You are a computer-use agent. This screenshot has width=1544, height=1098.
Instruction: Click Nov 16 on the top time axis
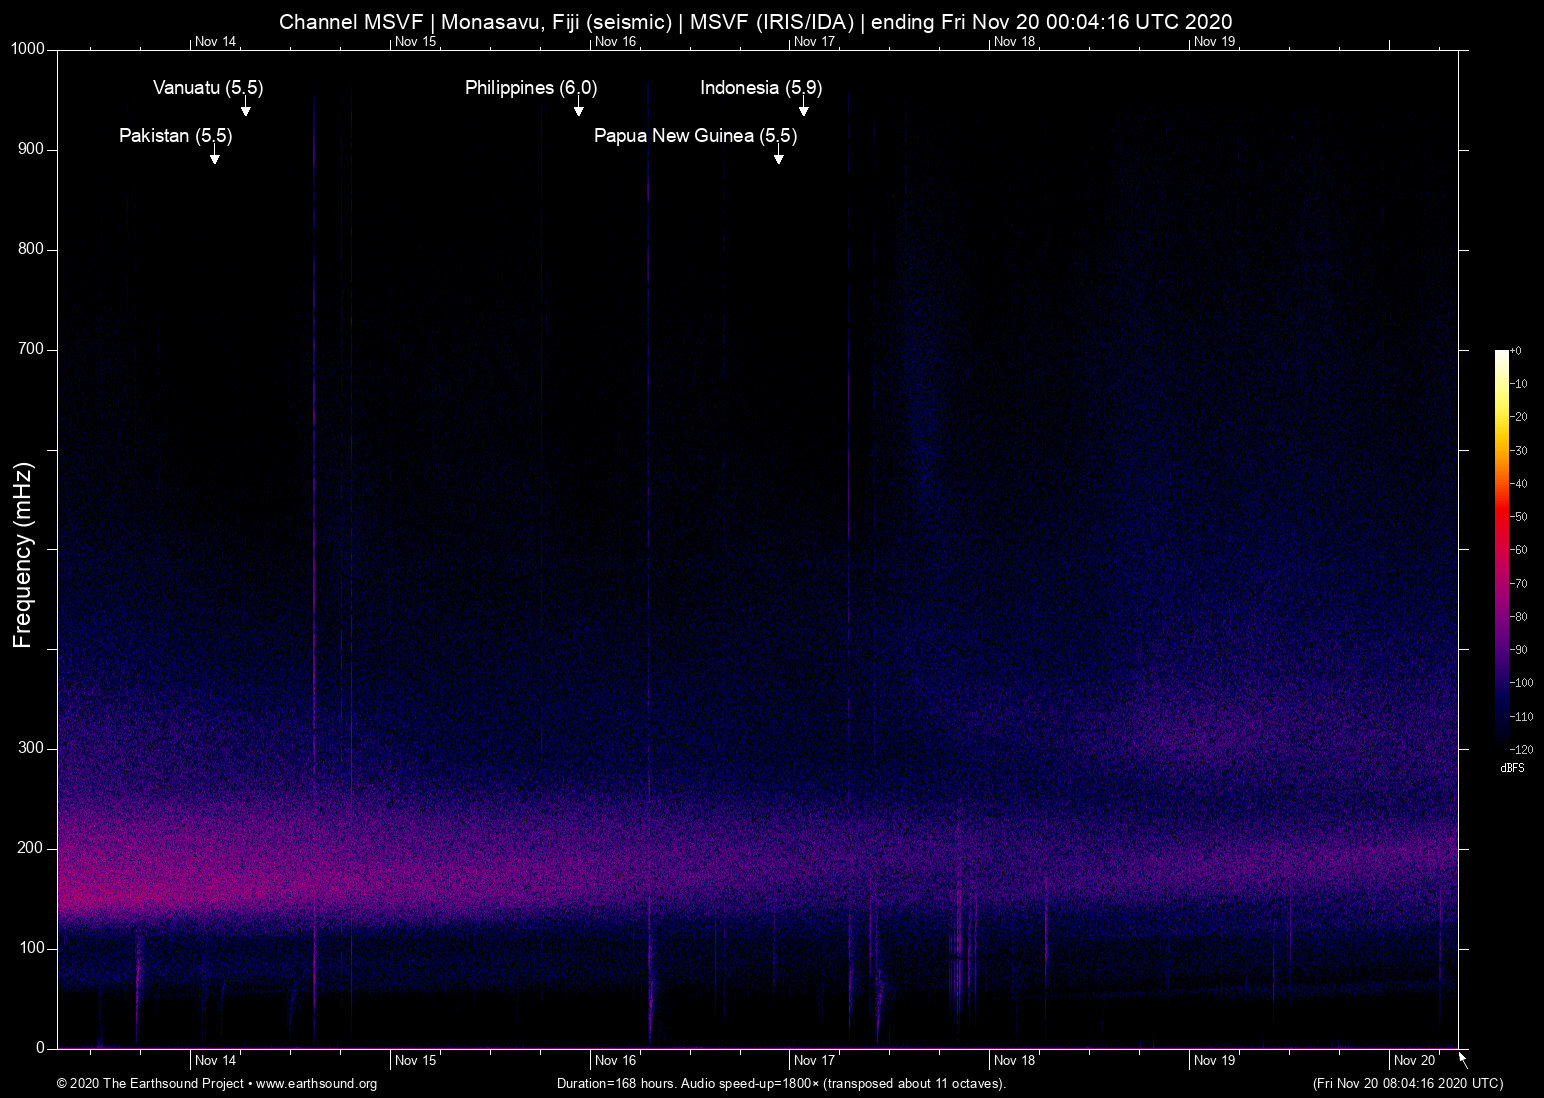[615, 42]
